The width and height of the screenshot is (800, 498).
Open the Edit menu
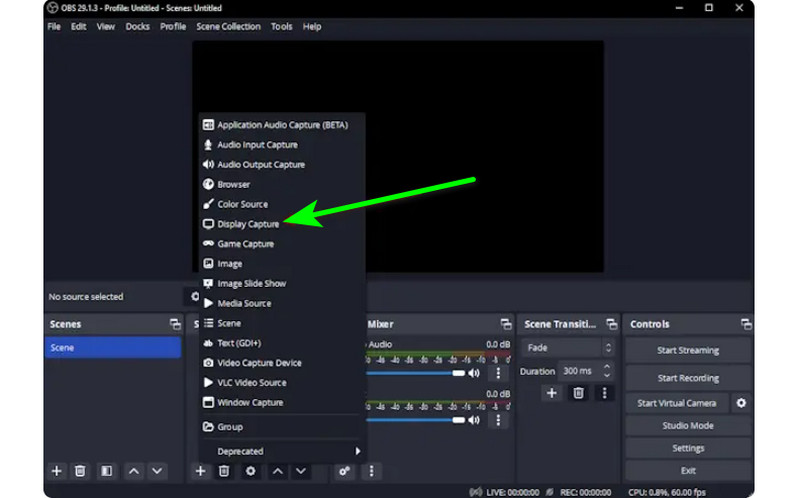coord(78,27)
